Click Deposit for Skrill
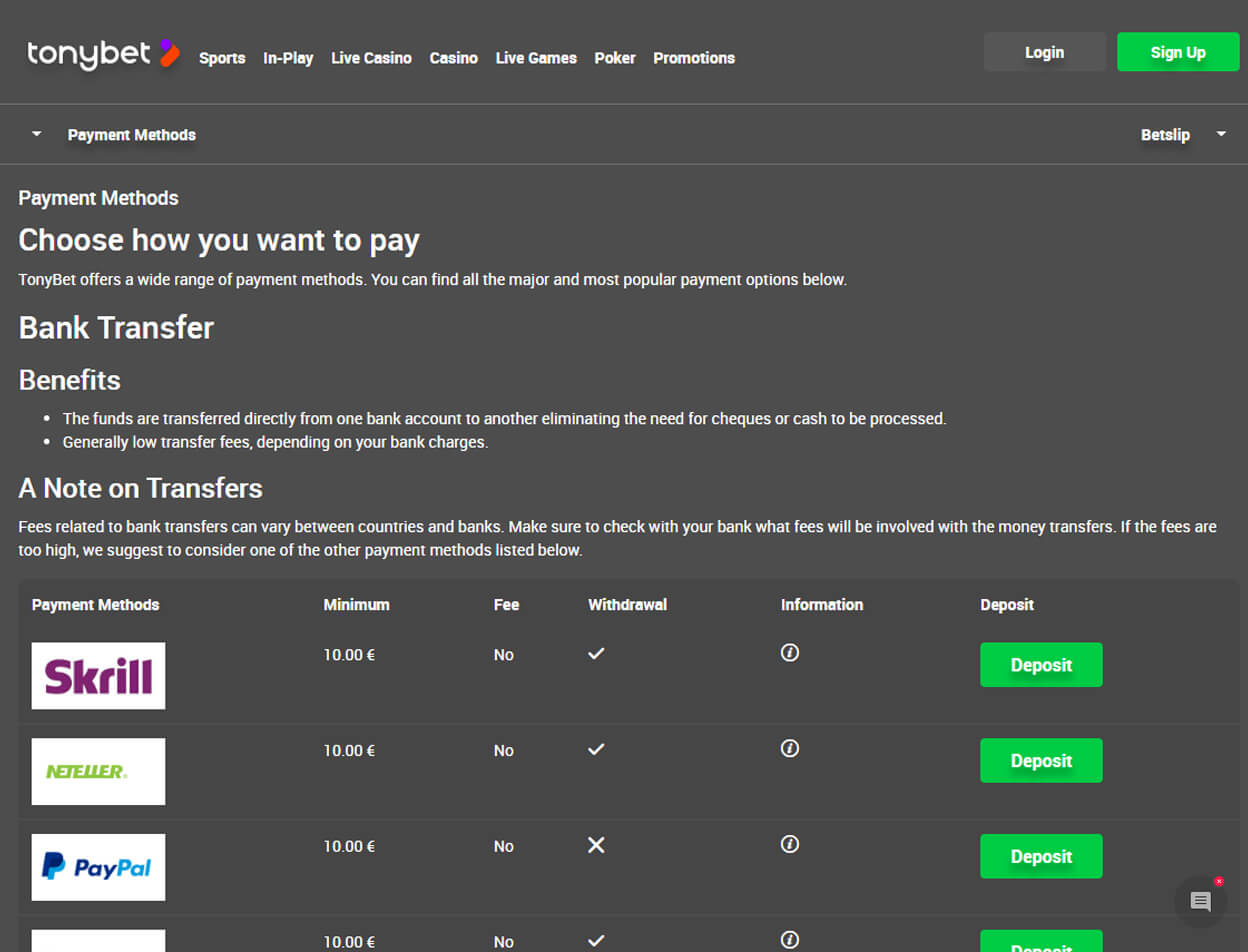The width and height of the screenshot is (1248, 952). tap(1041, 665)
